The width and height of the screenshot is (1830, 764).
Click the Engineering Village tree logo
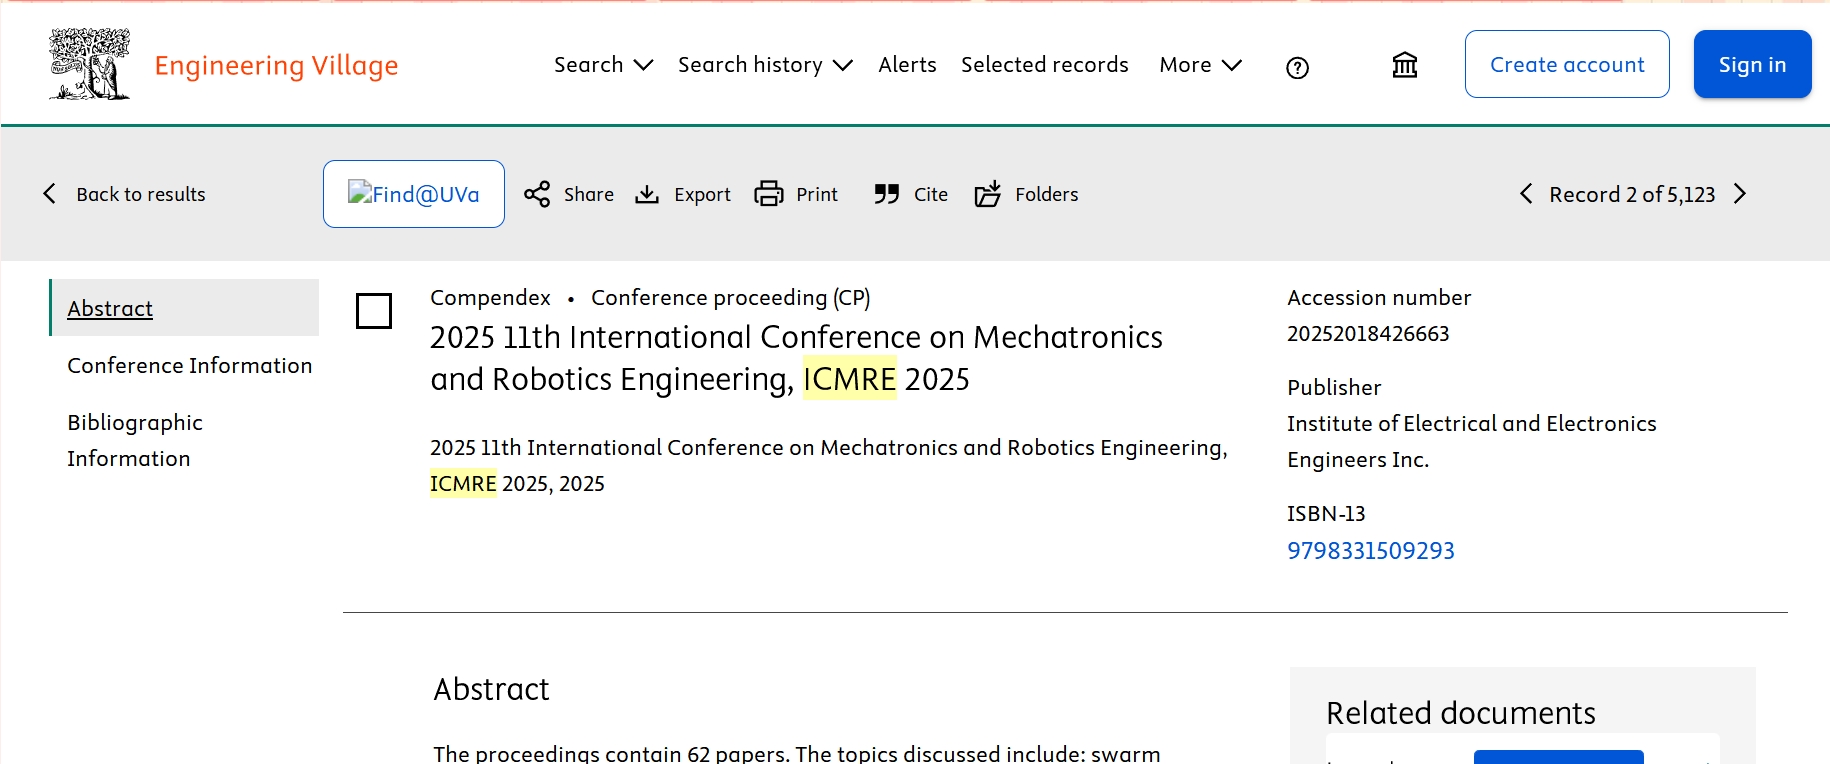[x=90, y=64]
